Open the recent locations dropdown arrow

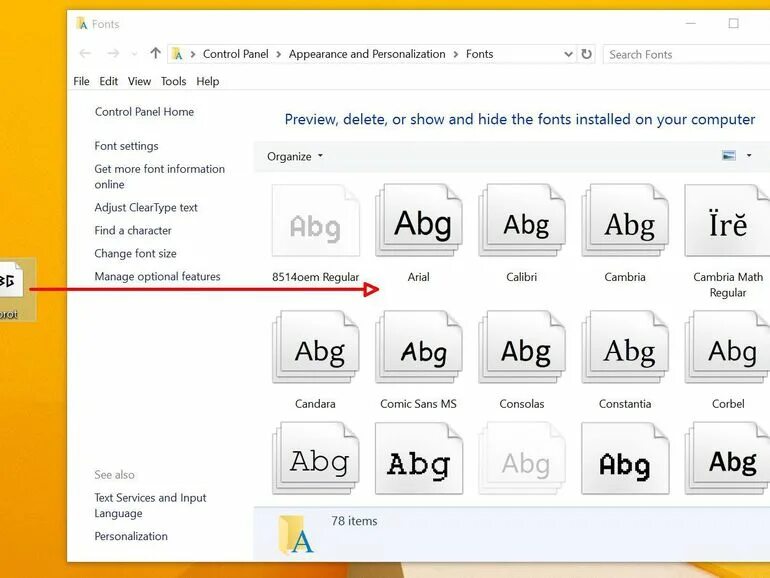coord(134,54)
